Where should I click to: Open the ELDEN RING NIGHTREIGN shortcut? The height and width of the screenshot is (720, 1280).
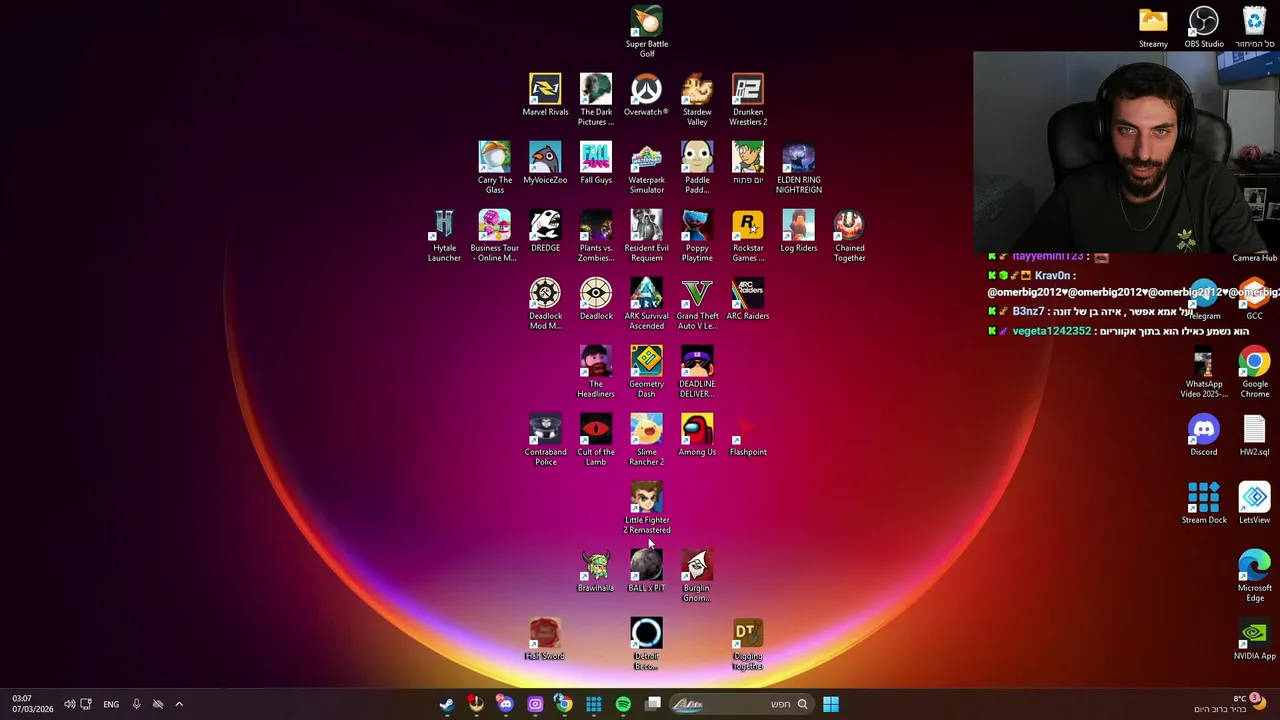point(799,168)
